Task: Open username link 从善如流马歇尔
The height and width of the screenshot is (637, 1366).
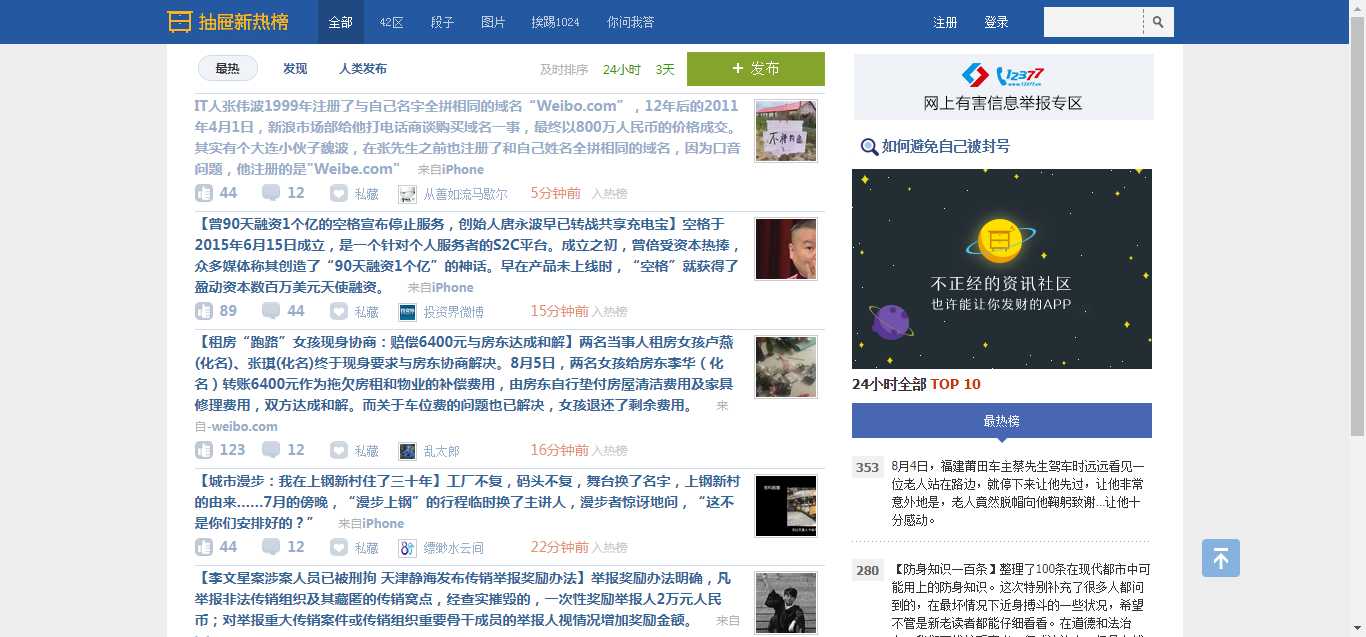Action: click(465, 194)
